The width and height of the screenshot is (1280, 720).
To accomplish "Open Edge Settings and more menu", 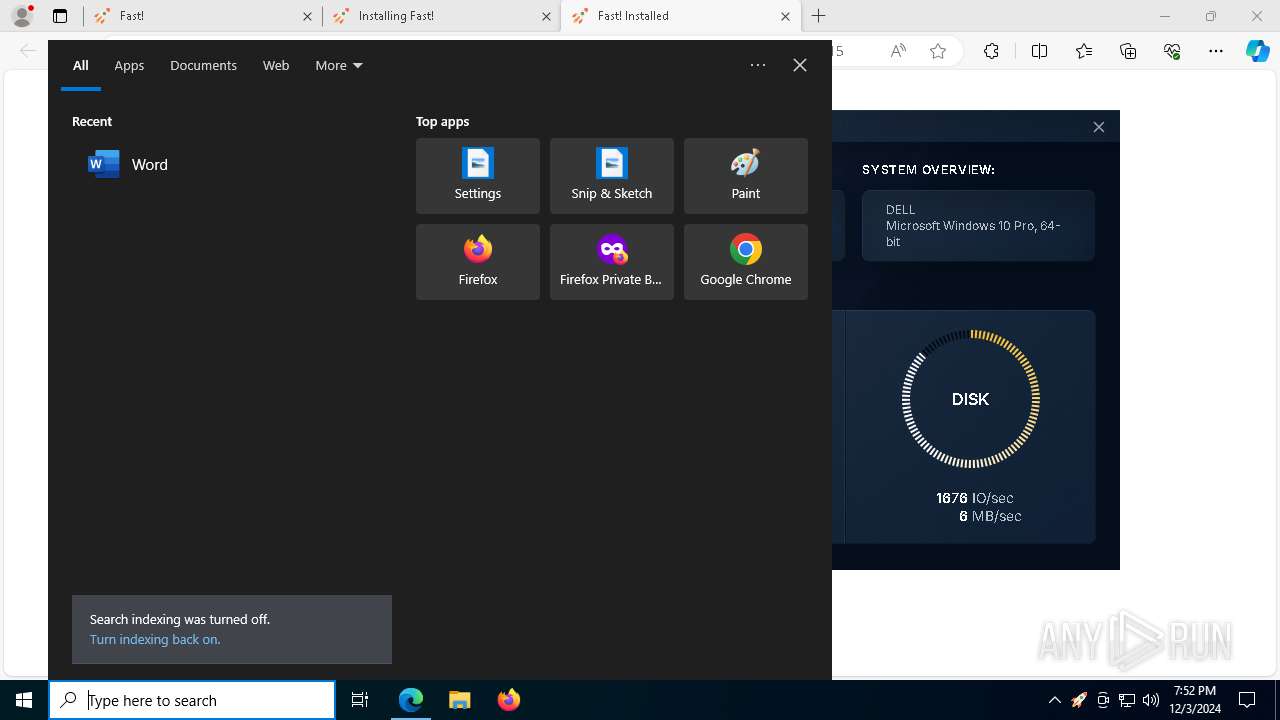I will [1216, 51].
